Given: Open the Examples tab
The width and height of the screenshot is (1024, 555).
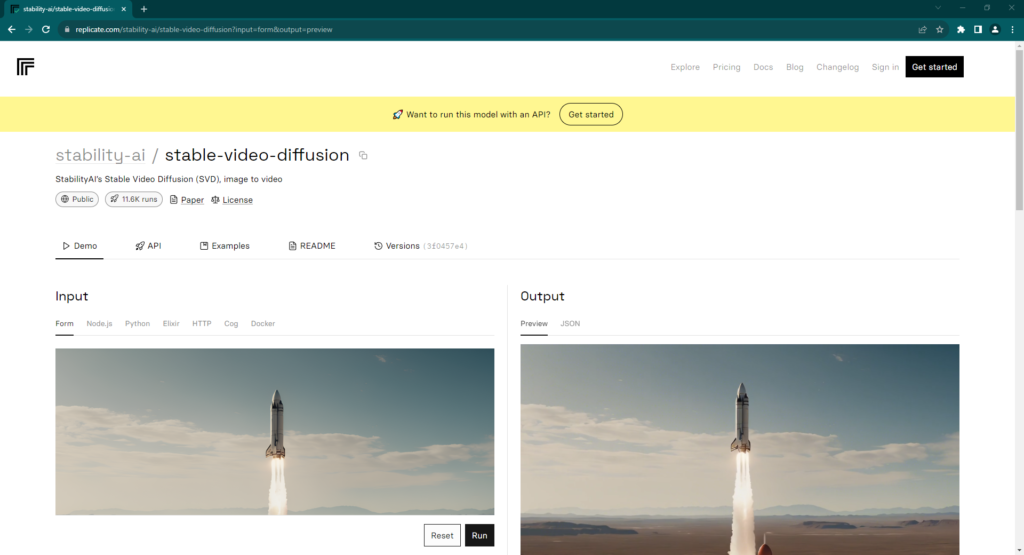Looking at the screenshot, I should tap(225, 246).
